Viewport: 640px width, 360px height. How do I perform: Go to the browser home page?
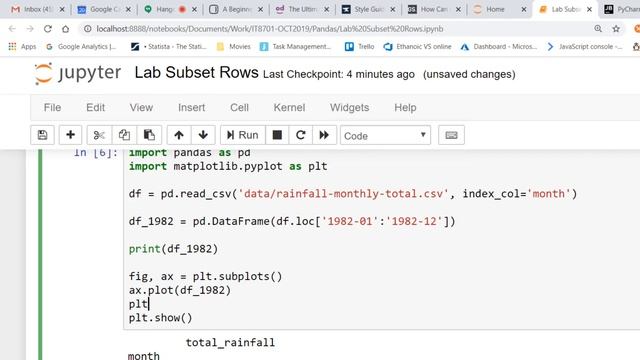[x=65, y=29]
